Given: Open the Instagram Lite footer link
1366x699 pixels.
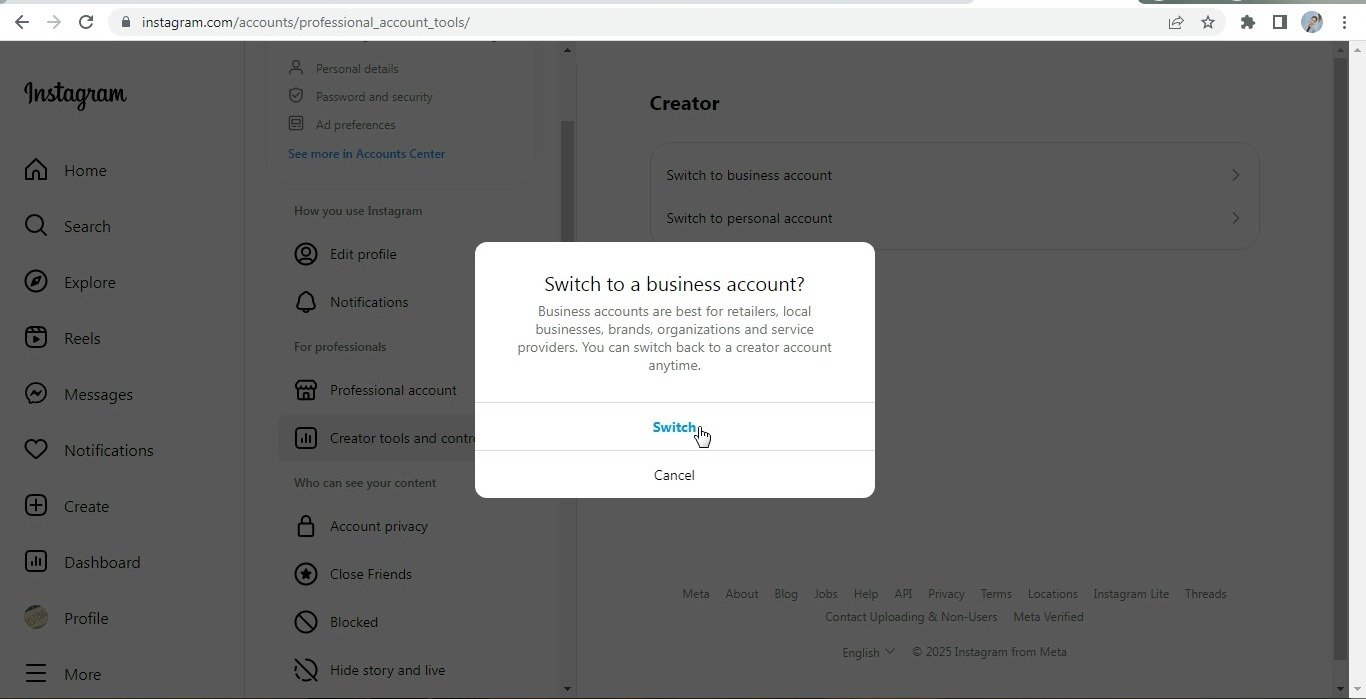Looking at the screenshot, I should pyautogui.click(x=1131, y=594).
